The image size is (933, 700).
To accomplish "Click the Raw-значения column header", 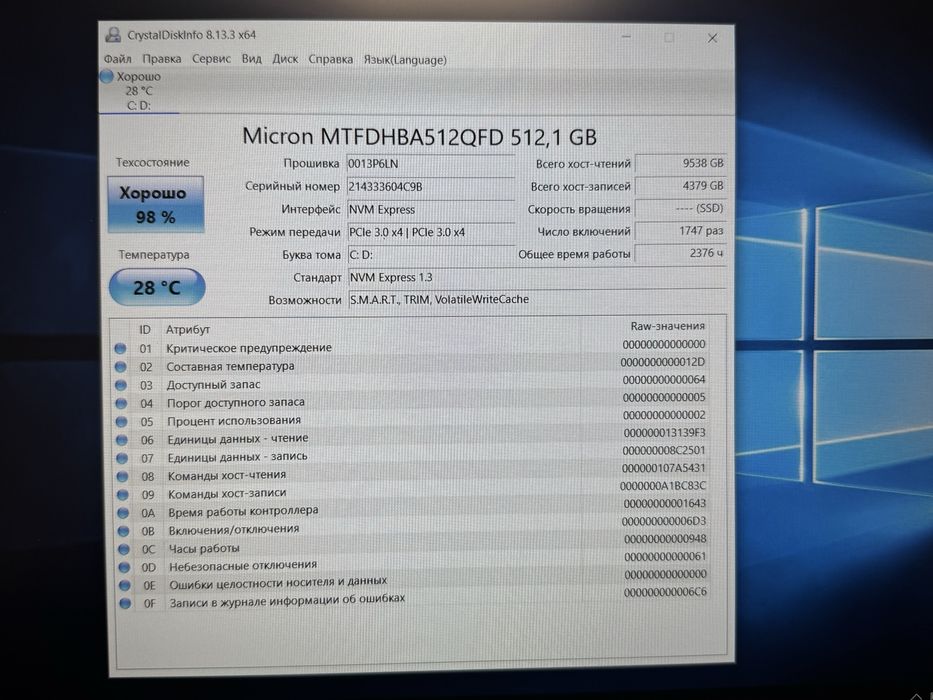I will coord(668,326).
